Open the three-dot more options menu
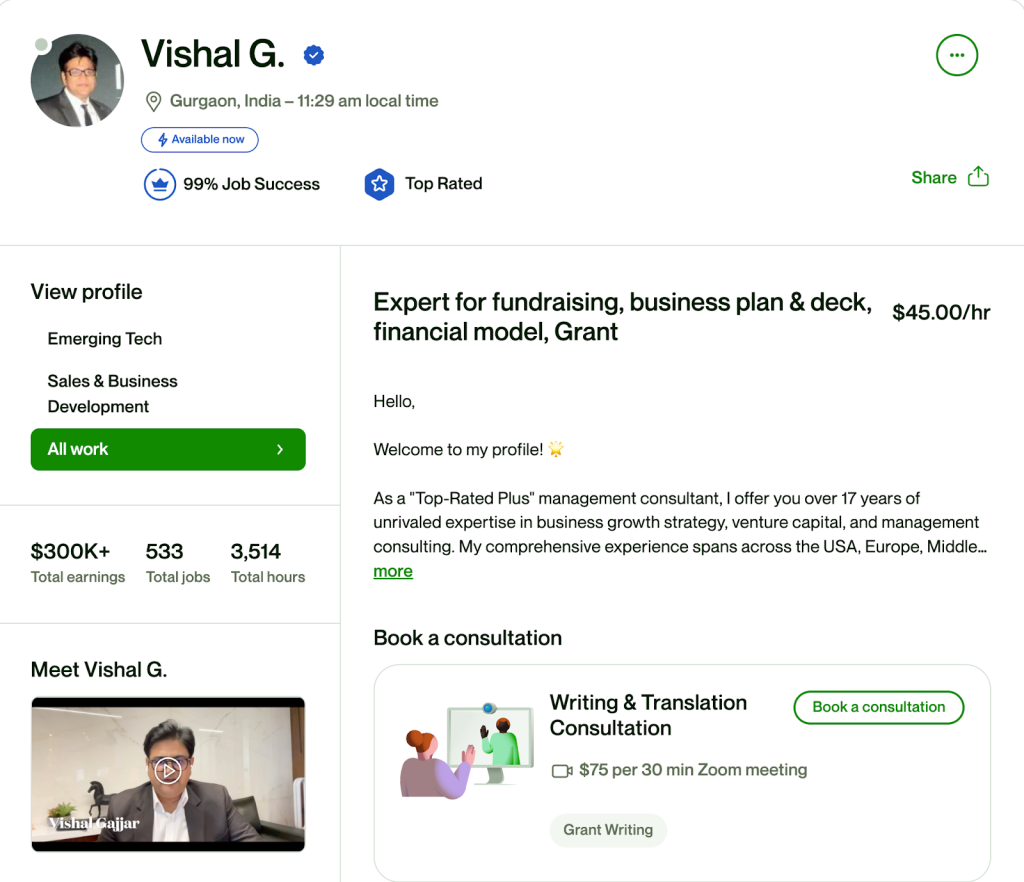The image size is (1024, 882). pos(956,55)
